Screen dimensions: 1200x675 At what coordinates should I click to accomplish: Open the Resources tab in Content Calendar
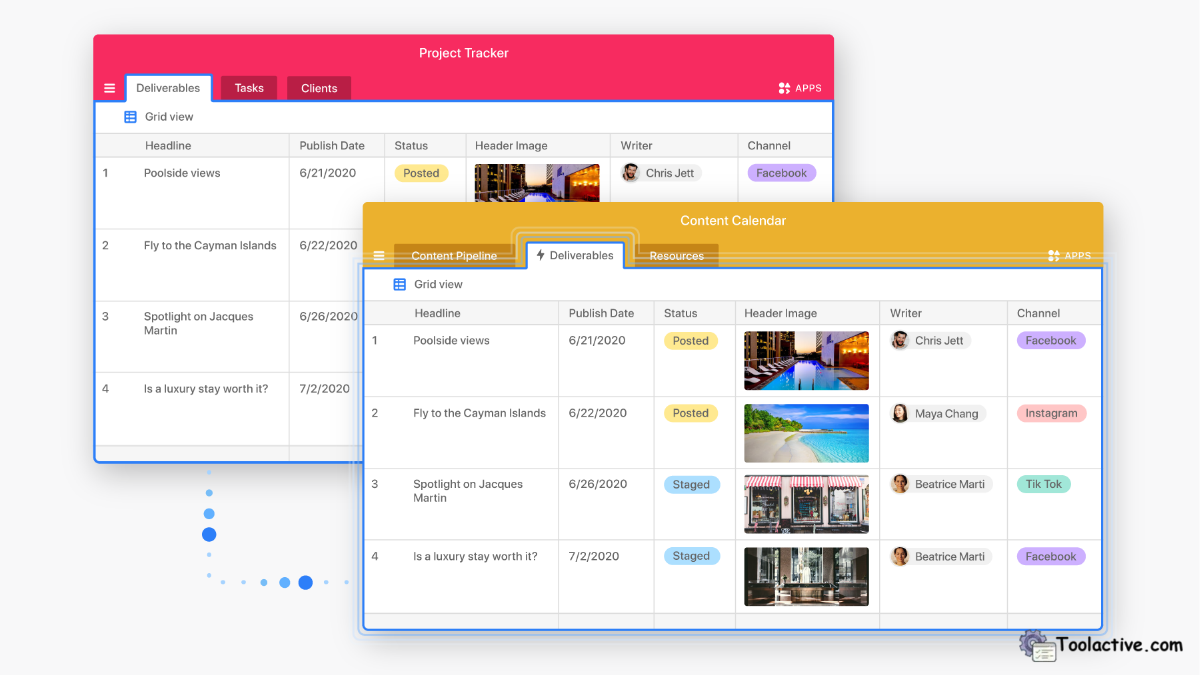tap(676, 255)
